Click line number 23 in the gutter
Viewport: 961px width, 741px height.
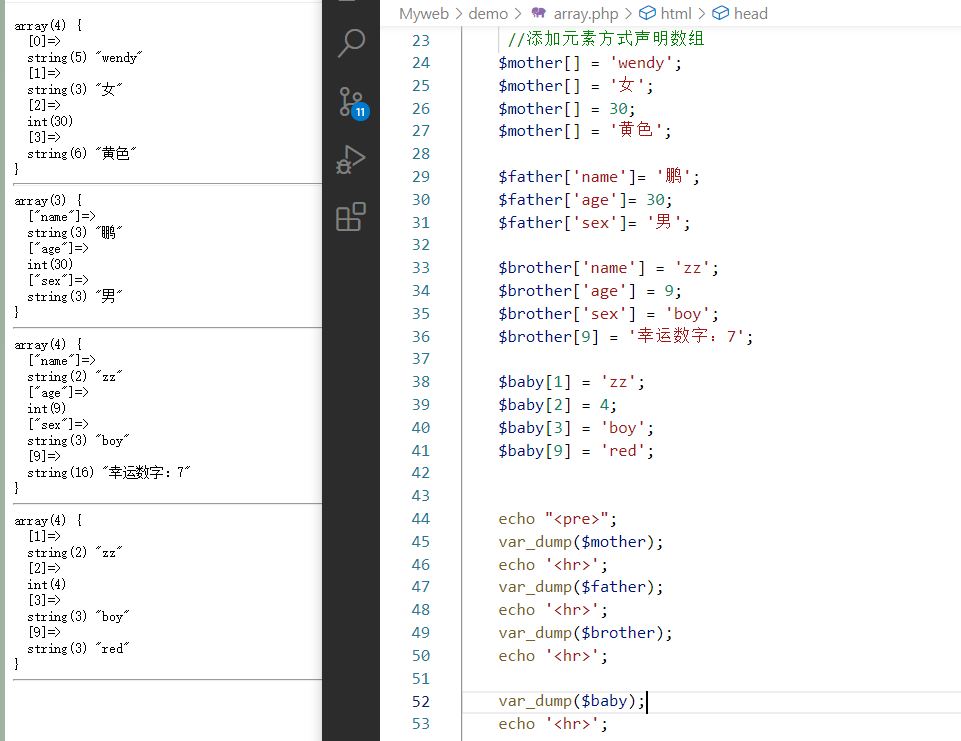coord(420,40)
